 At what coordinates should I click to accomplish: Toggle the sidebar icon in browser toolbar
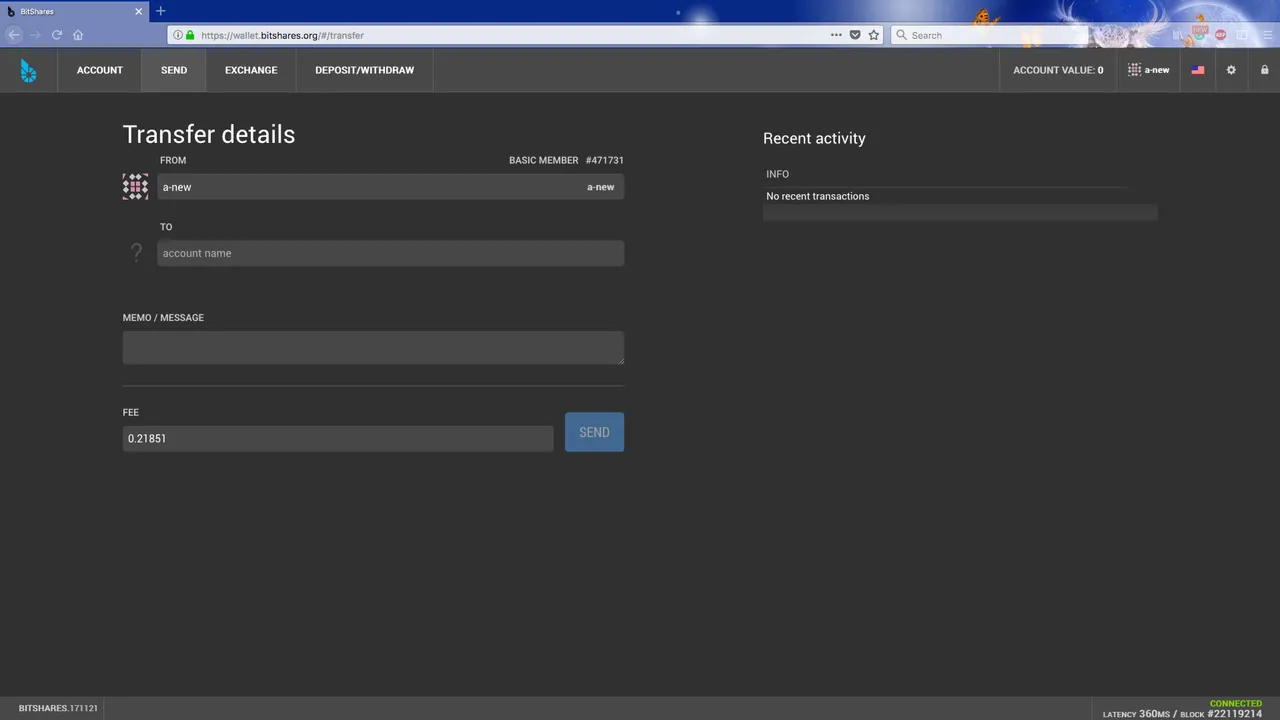click(x=1242, y=35)
